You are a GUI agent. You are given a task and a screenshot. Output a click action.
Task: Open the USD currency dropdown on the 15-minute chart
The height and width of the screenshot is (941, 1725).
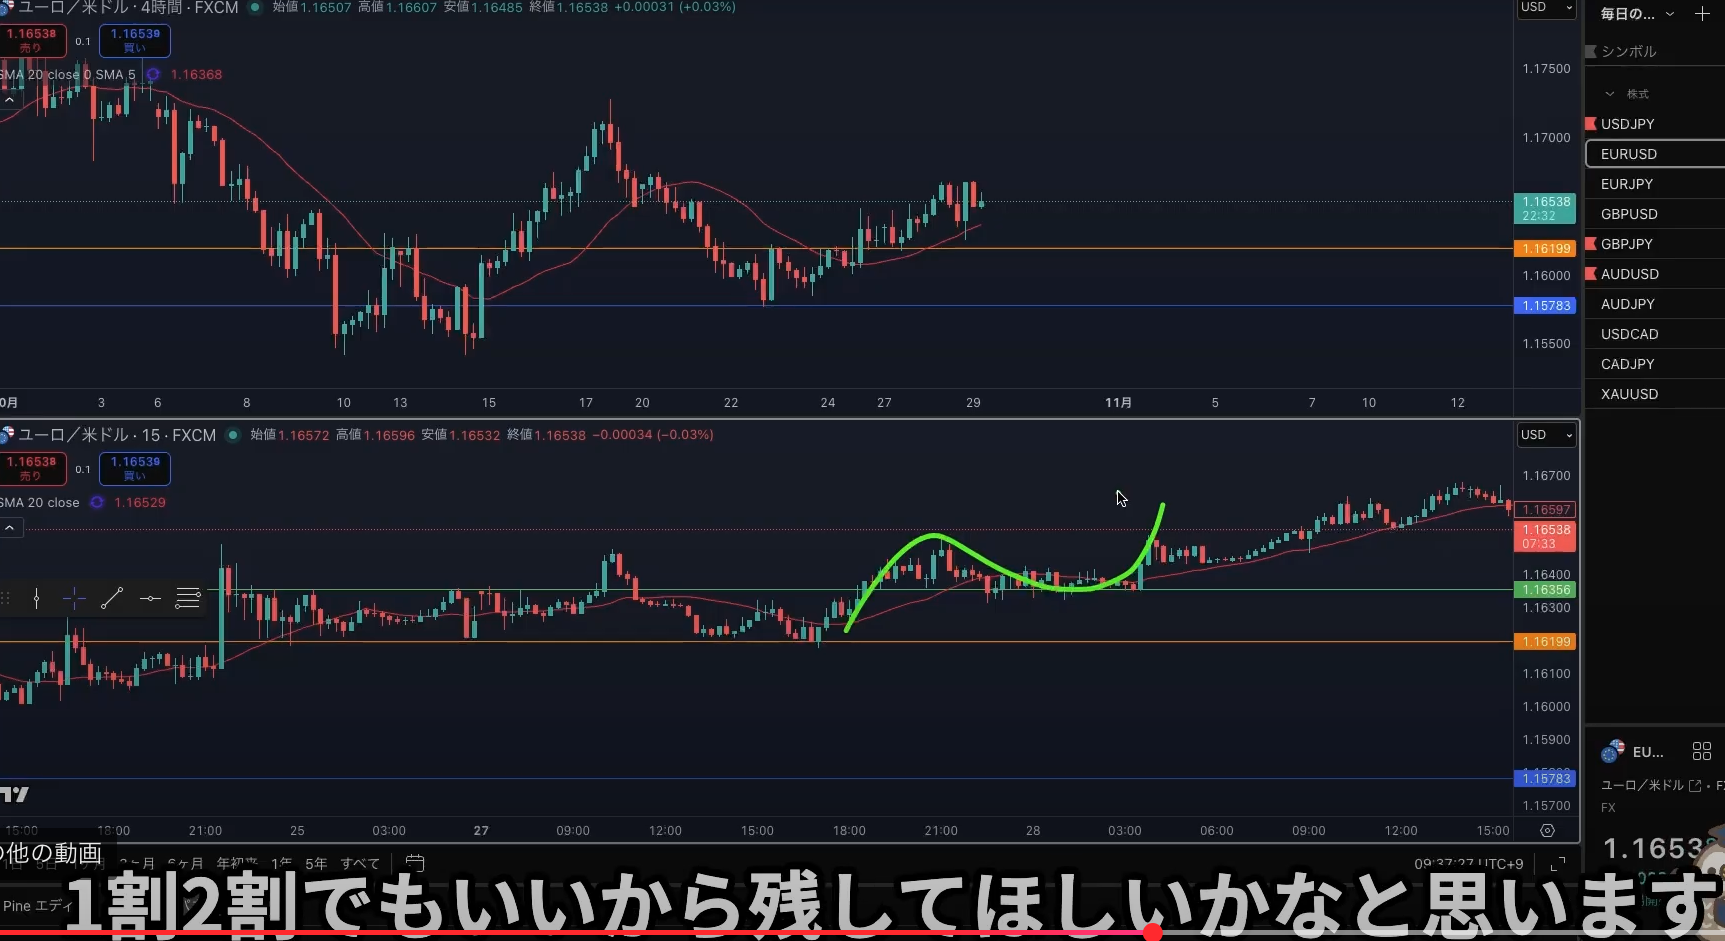click(x=1546, y=435)
